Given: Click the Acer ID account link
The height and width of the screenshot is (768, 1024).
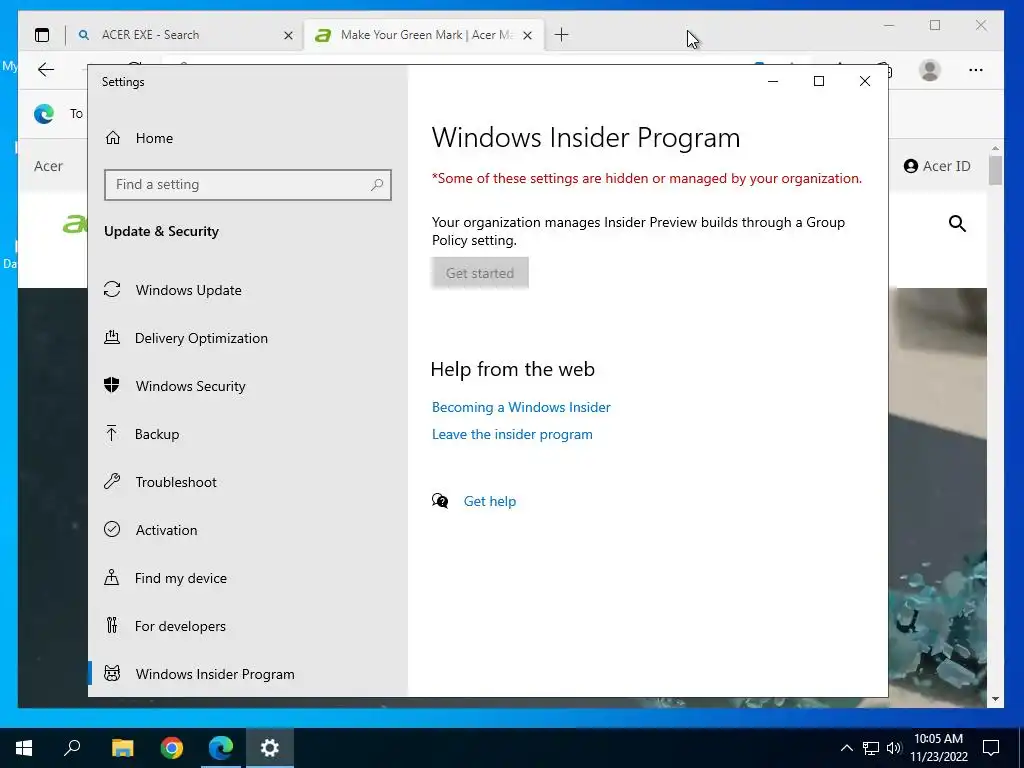Looking at the screenshot, I should tap(937, 166).
